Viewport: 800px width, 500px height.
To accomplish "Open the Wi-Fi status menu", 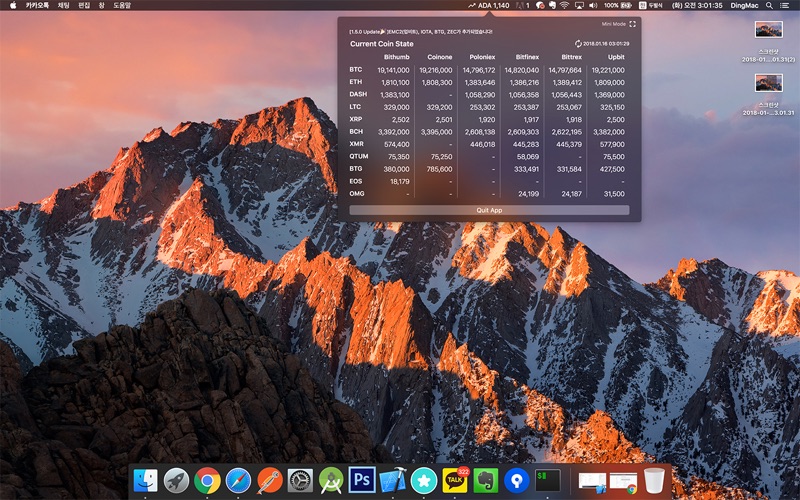I will coord(563,6).
